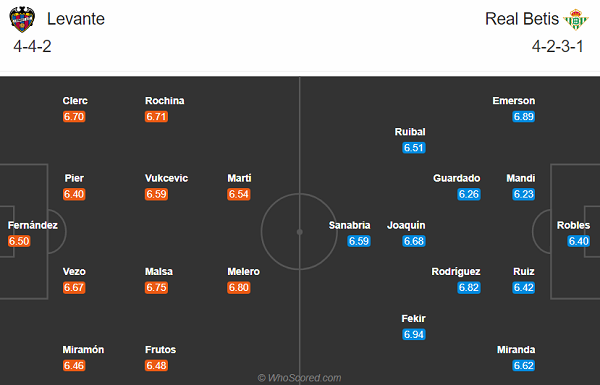Click goalkeeper Fernández's name
The width and height of the screenshot is (600, 385).
tap(33, 225)
